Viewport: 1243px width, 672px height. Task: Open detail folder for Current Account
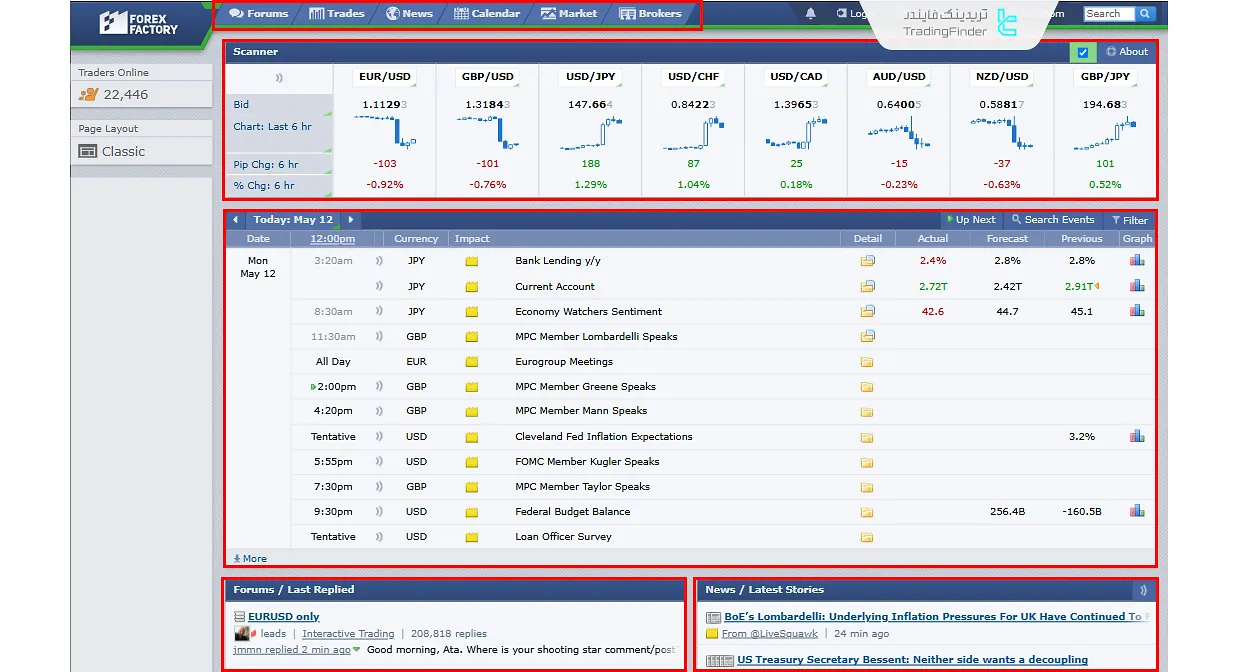[x=867, y=286]
